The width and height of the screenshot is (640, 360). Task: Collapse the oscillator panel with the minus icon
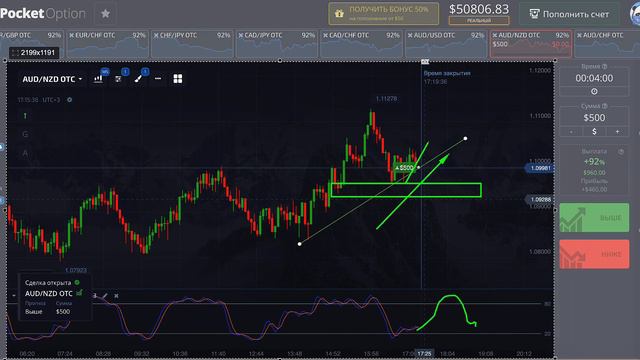coord(14,296)
